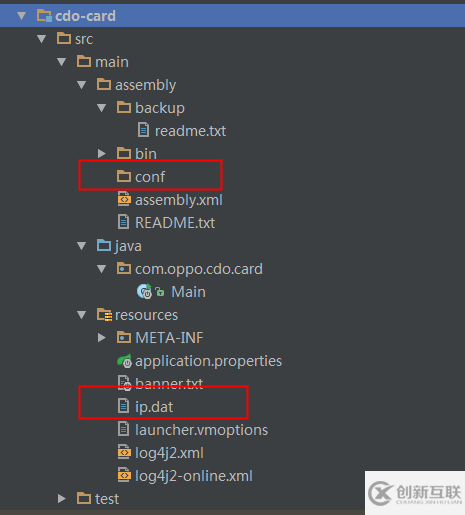Screen dimensions: 465x515
Task: Expand the test folder arrow
Action: pos(62,499)
